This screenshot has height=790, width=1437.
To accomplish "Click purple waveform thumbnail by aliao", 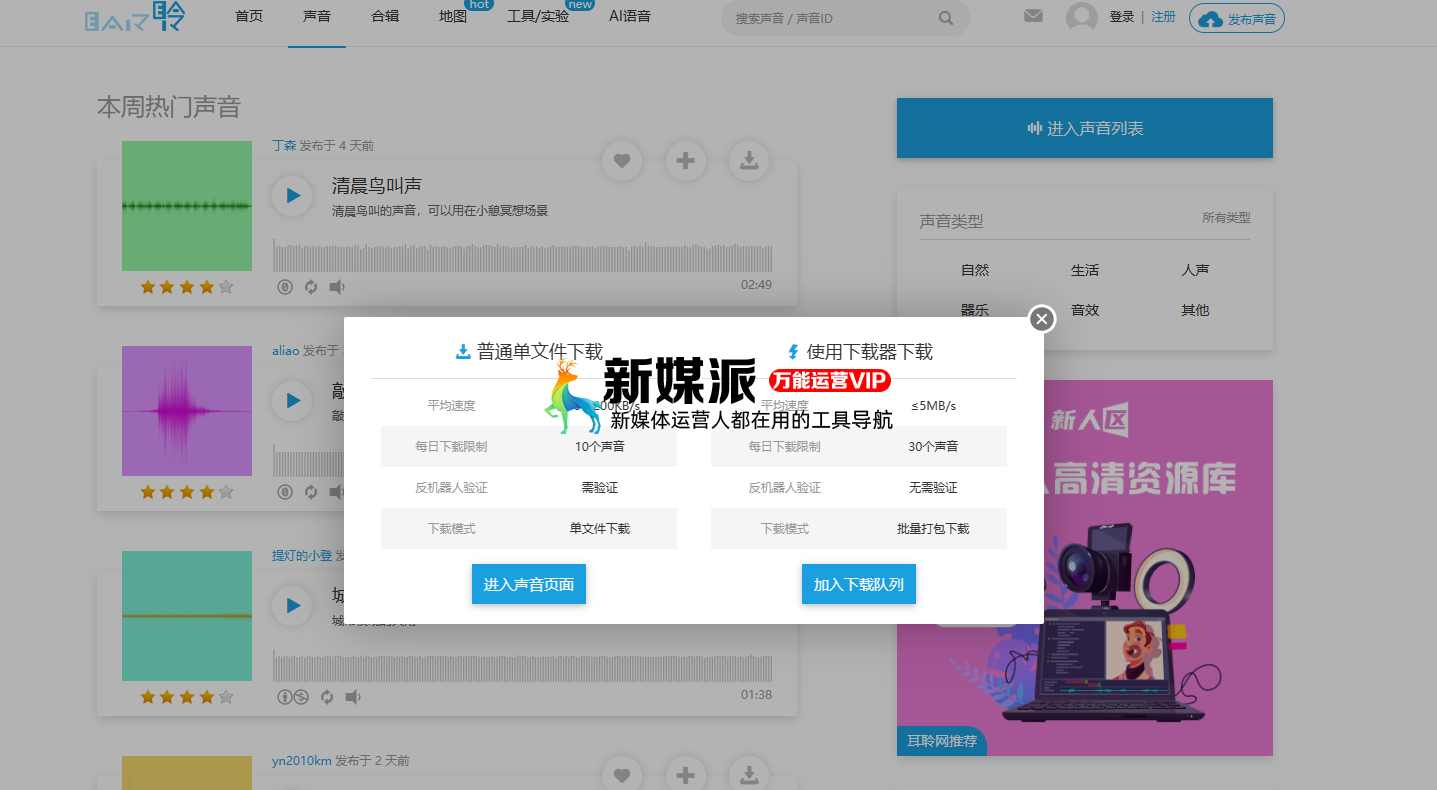I will tap(187, 411).
